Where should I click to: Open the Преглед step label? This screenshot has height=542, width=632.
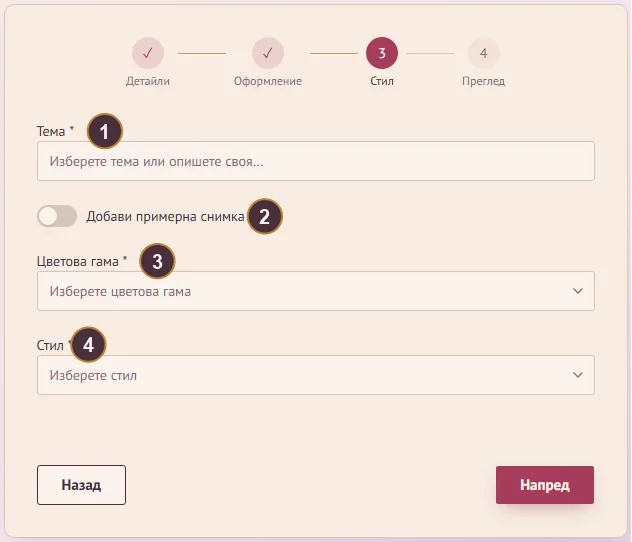(x=484, y=81)
